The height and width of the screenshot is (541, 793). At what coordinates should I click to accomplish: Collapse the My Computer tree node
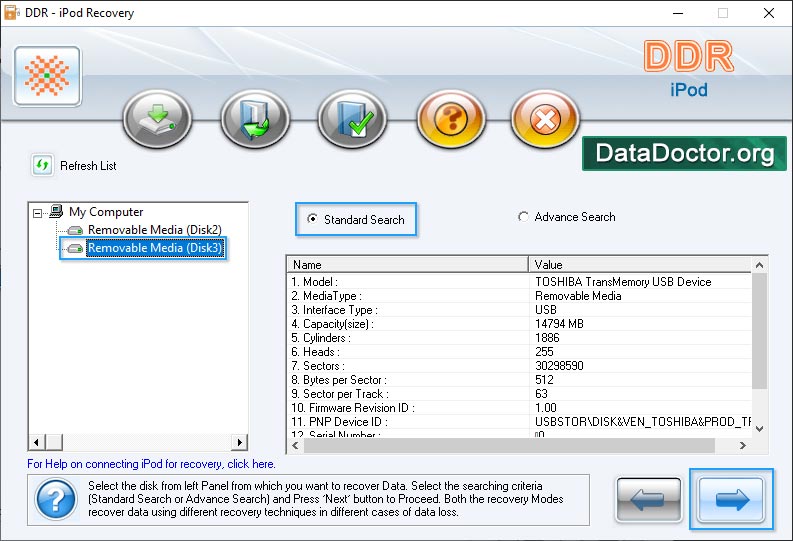click(x=38, y=212)
